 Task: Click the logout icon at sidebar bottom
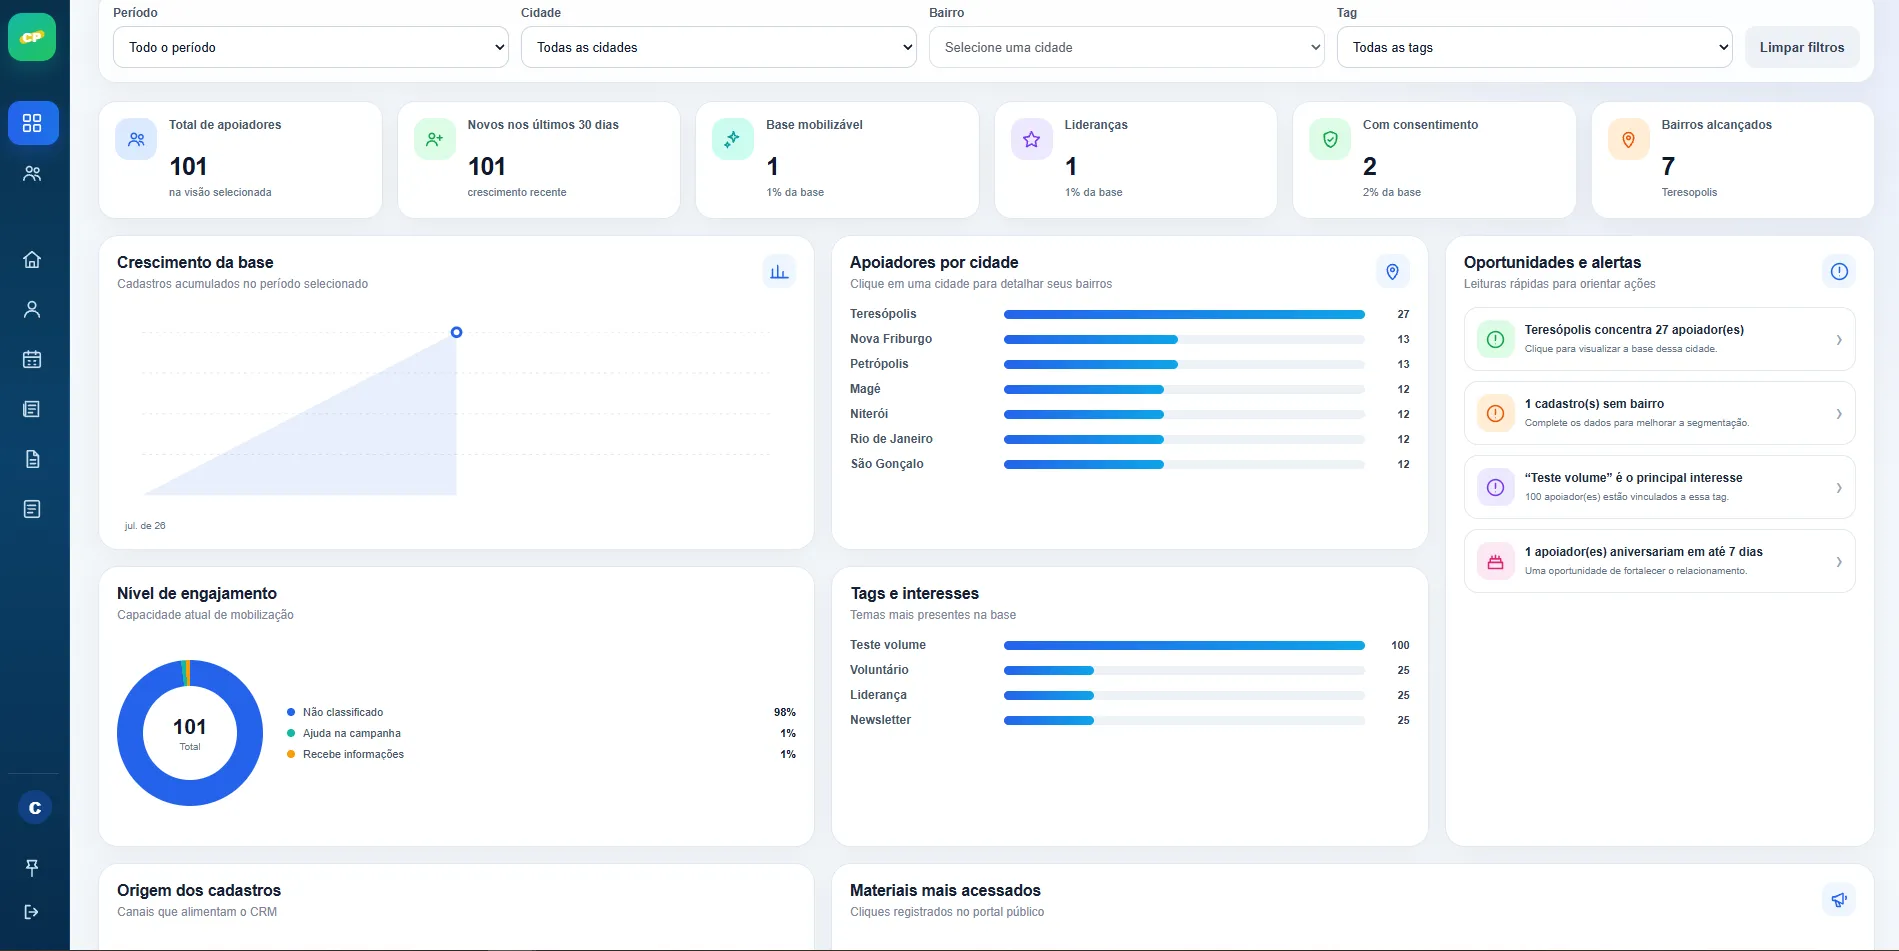[33, 912]
